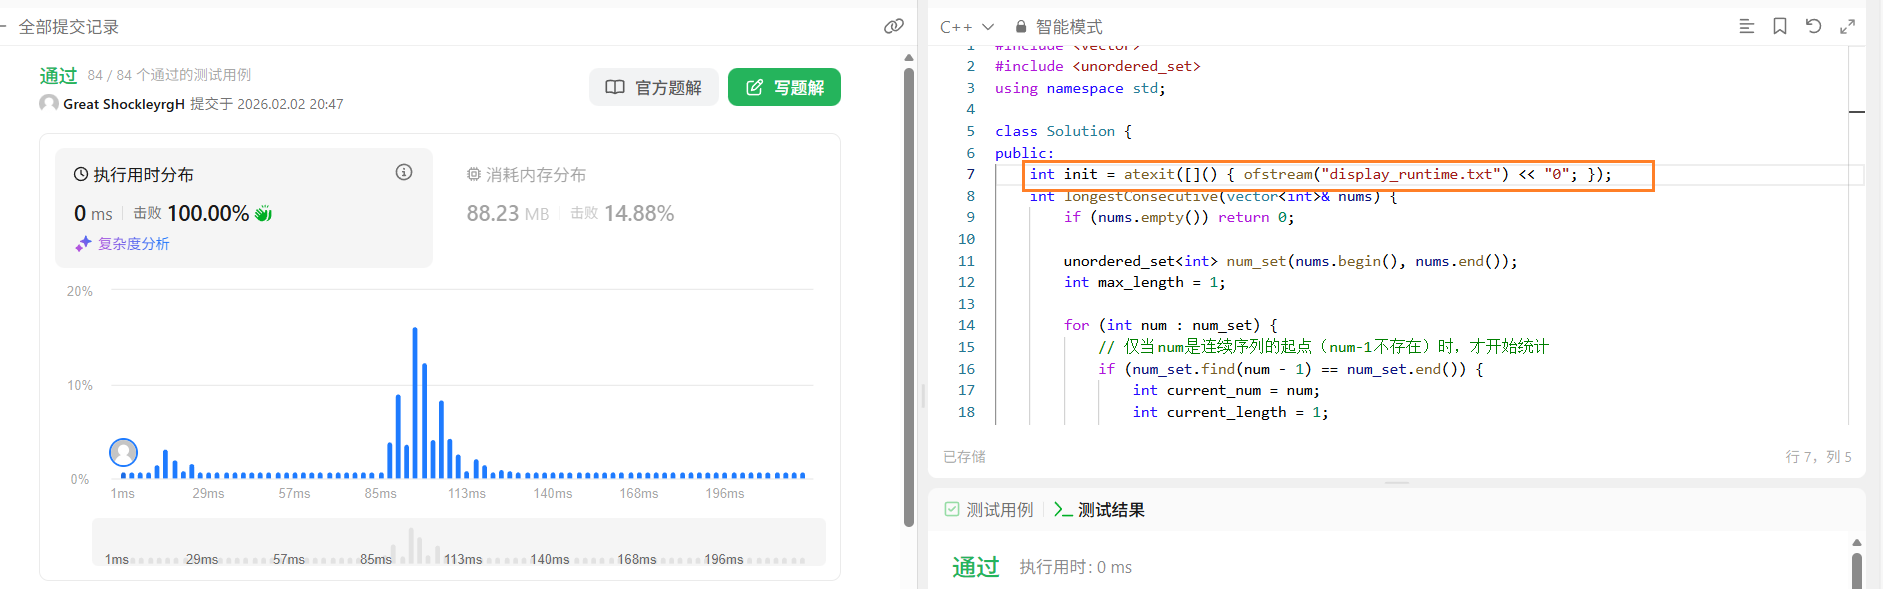Open 复杂度分析 complexity analysis link
The width and height of the screenshot is (1883, 589).
[122, 243]
